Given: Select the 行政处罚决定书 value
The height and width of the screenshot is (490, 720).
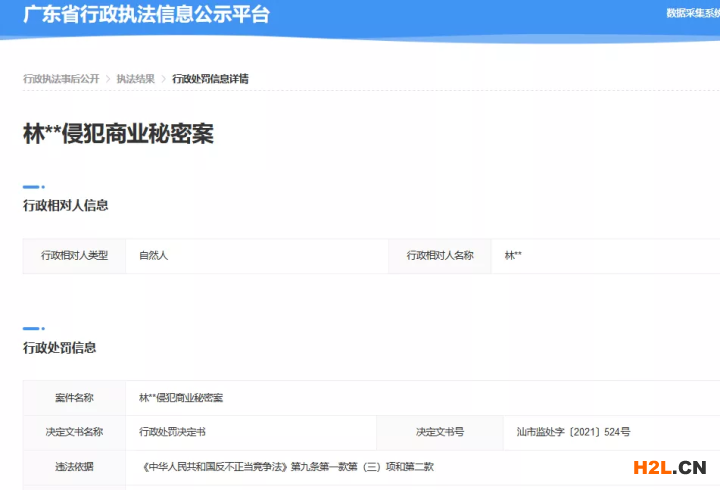Looking at the screenshot, I should click(x=172, y=432).
